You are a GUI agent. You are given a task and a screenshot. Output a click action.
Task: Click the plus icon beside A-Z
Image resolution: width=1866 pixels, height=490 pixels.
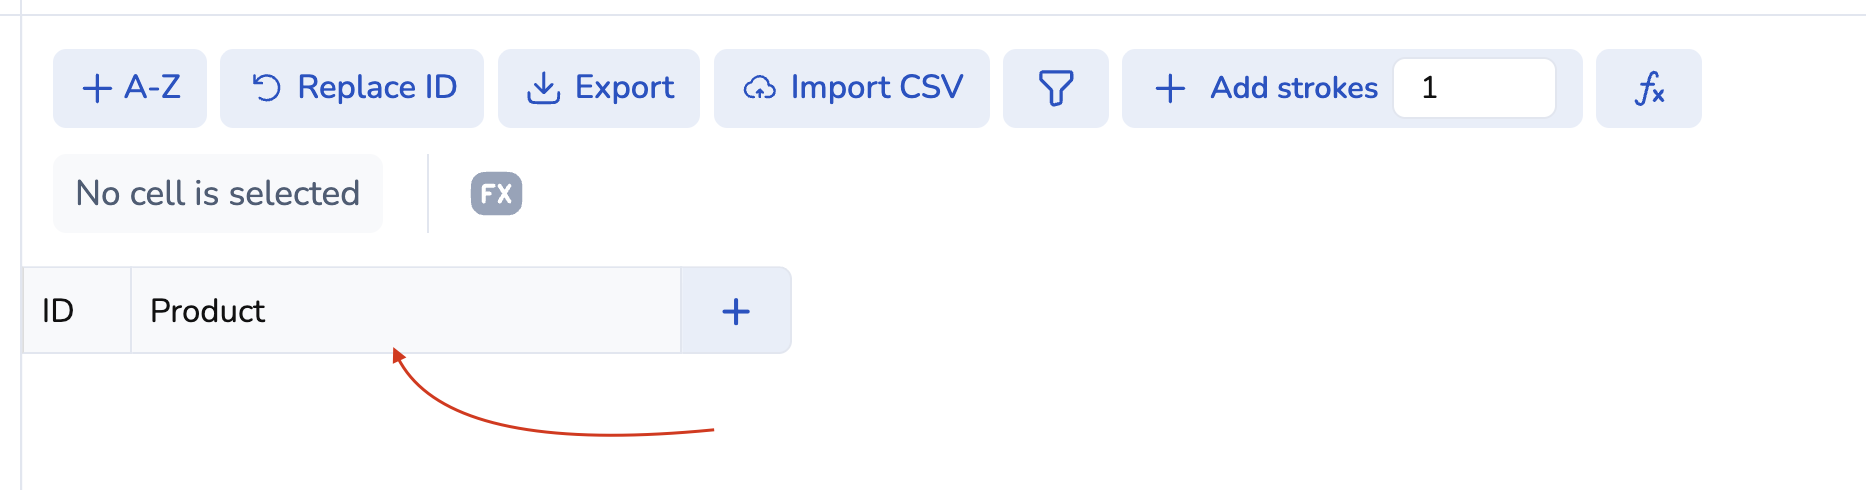pos(96,88)
